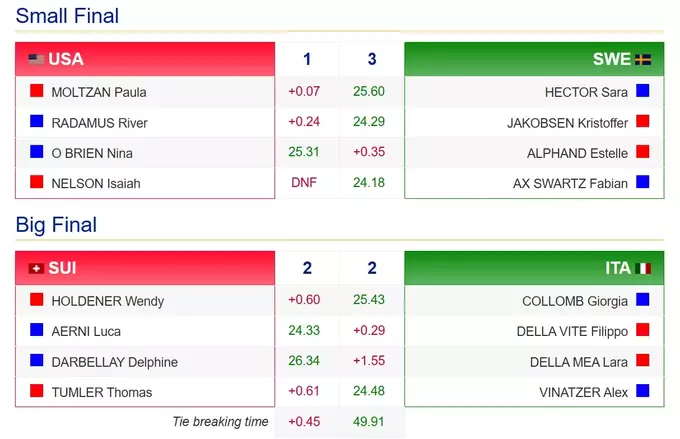Click the USA flag icon
Viewport: 680px width, 439px height.
pyautogui.click(x=36, y=59)
